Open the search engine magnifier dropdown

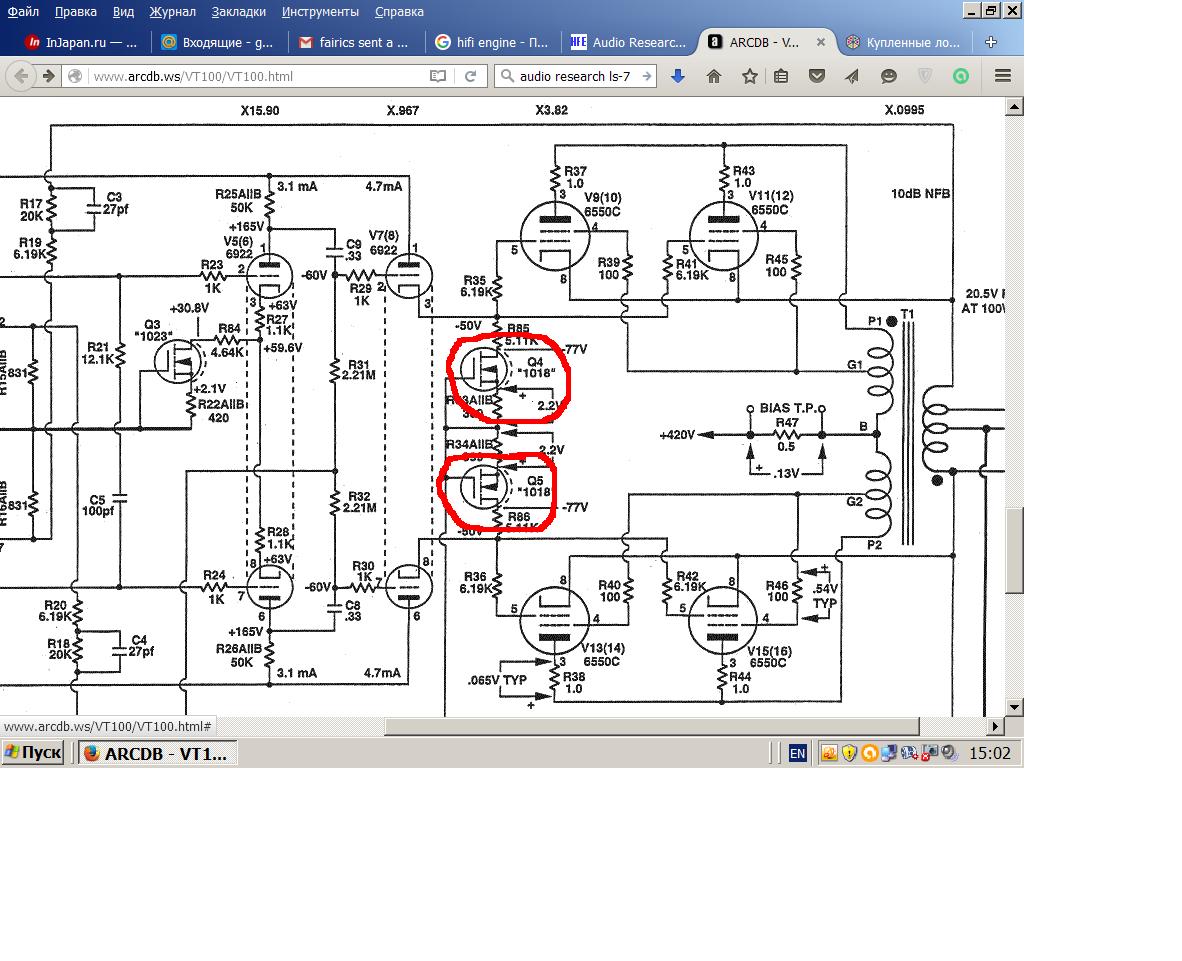point(508,76)
